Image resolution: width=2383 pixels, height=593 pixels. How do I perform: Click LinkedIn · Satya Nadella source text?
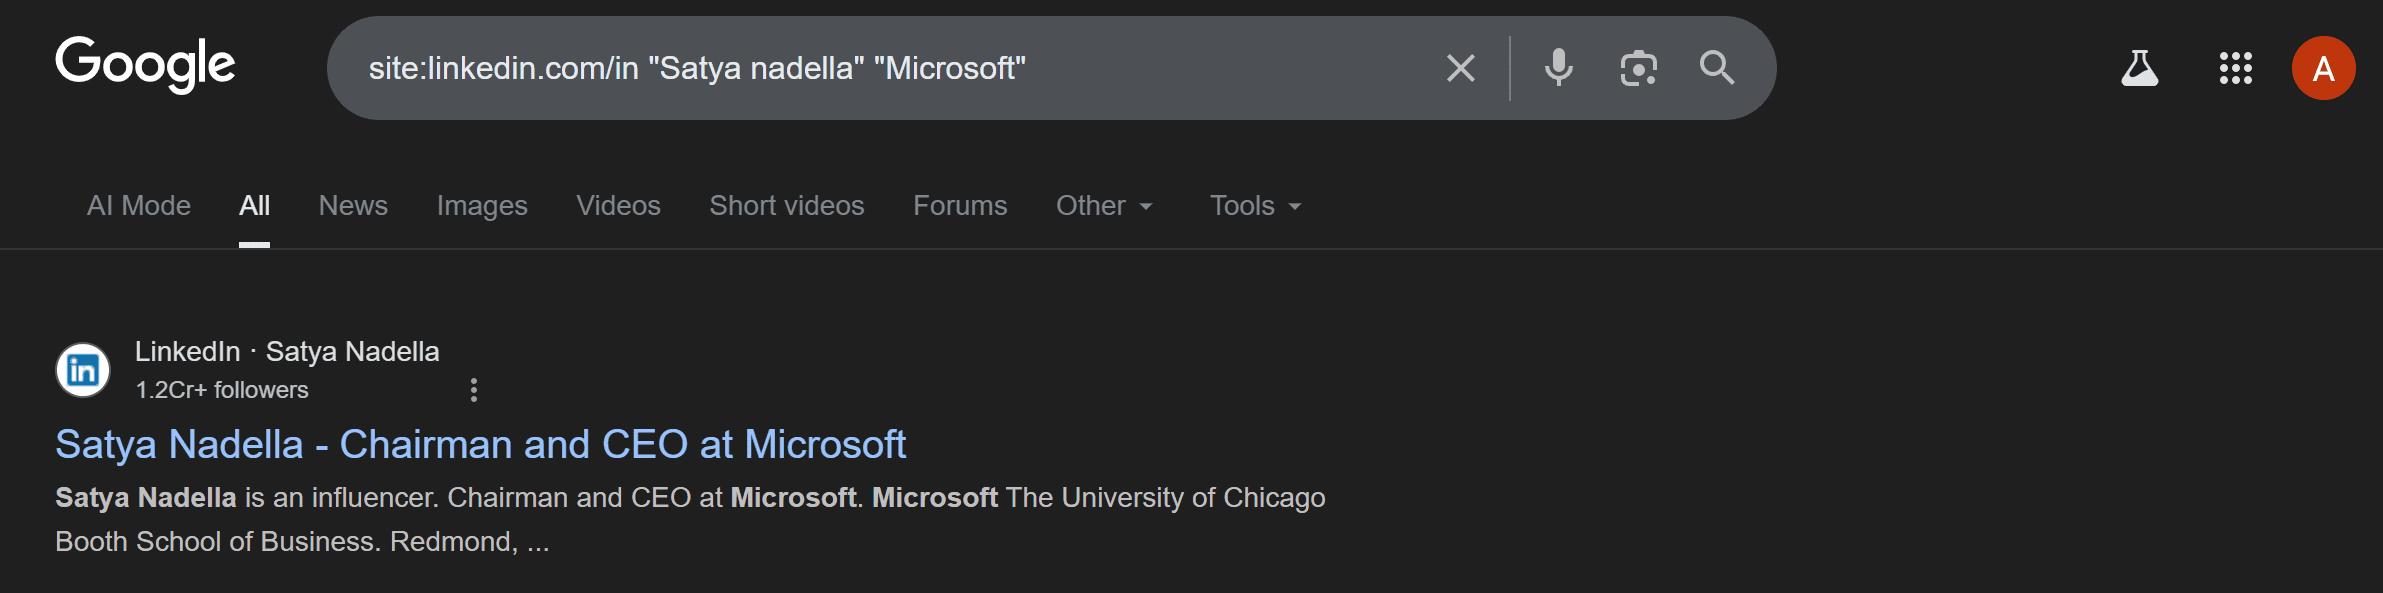[x=287, y=352]
